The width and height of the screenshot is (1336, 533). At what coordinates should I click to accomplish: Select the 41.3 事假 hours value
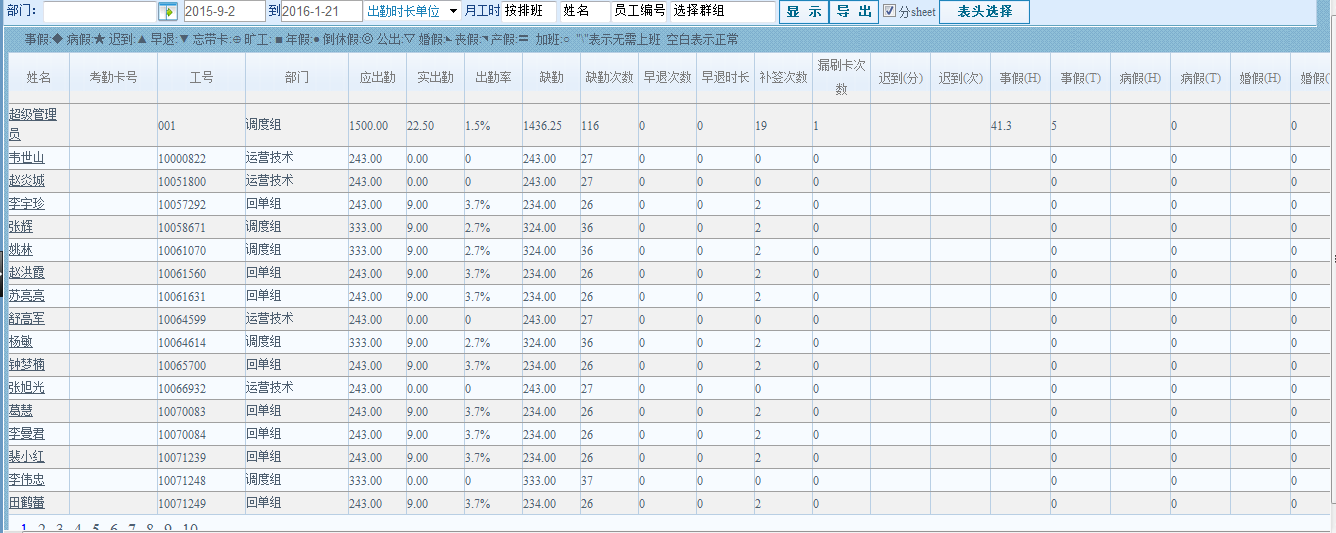1001,125
